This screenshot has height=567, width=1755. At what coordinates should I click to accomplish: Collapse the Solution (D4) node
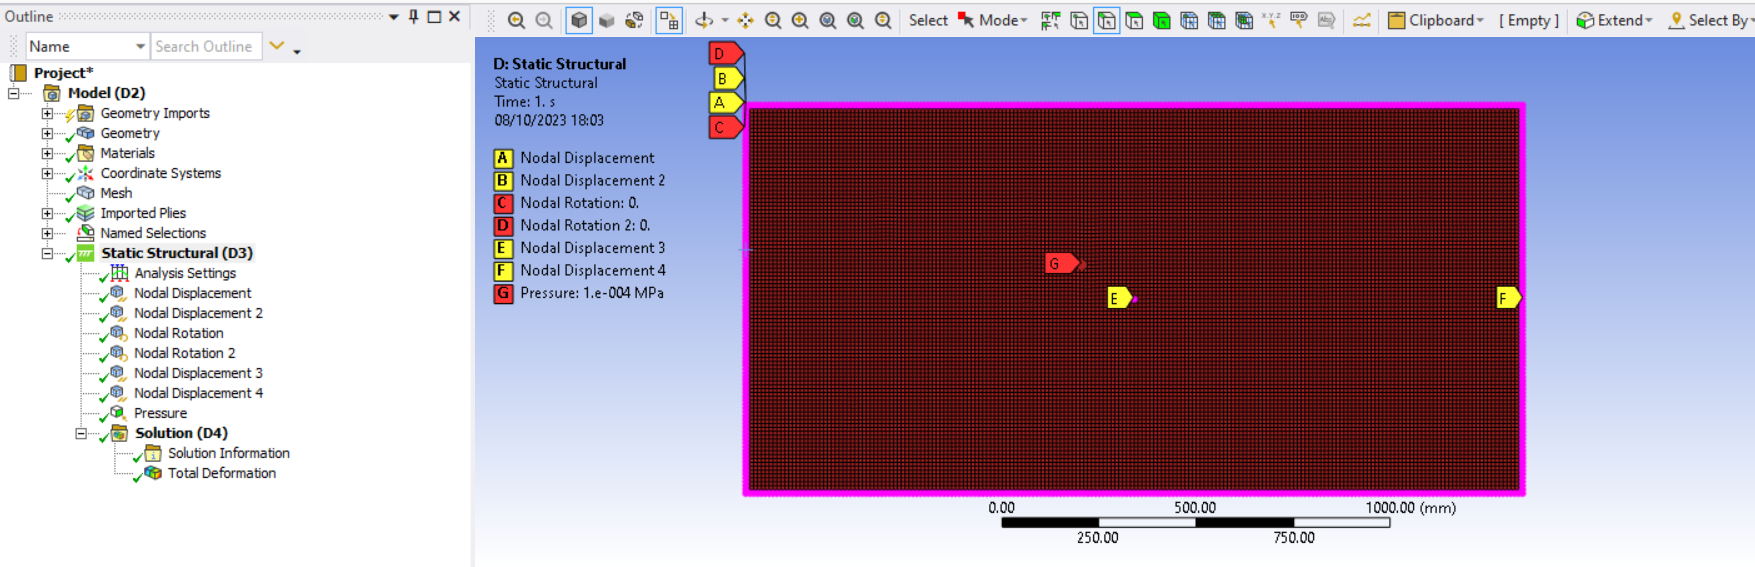click(81, 433)
